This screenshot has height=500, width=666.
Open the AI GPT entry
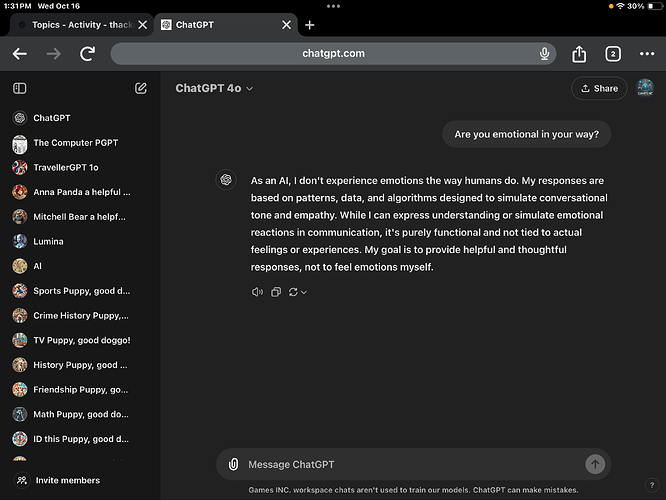(x=80, y=266)
